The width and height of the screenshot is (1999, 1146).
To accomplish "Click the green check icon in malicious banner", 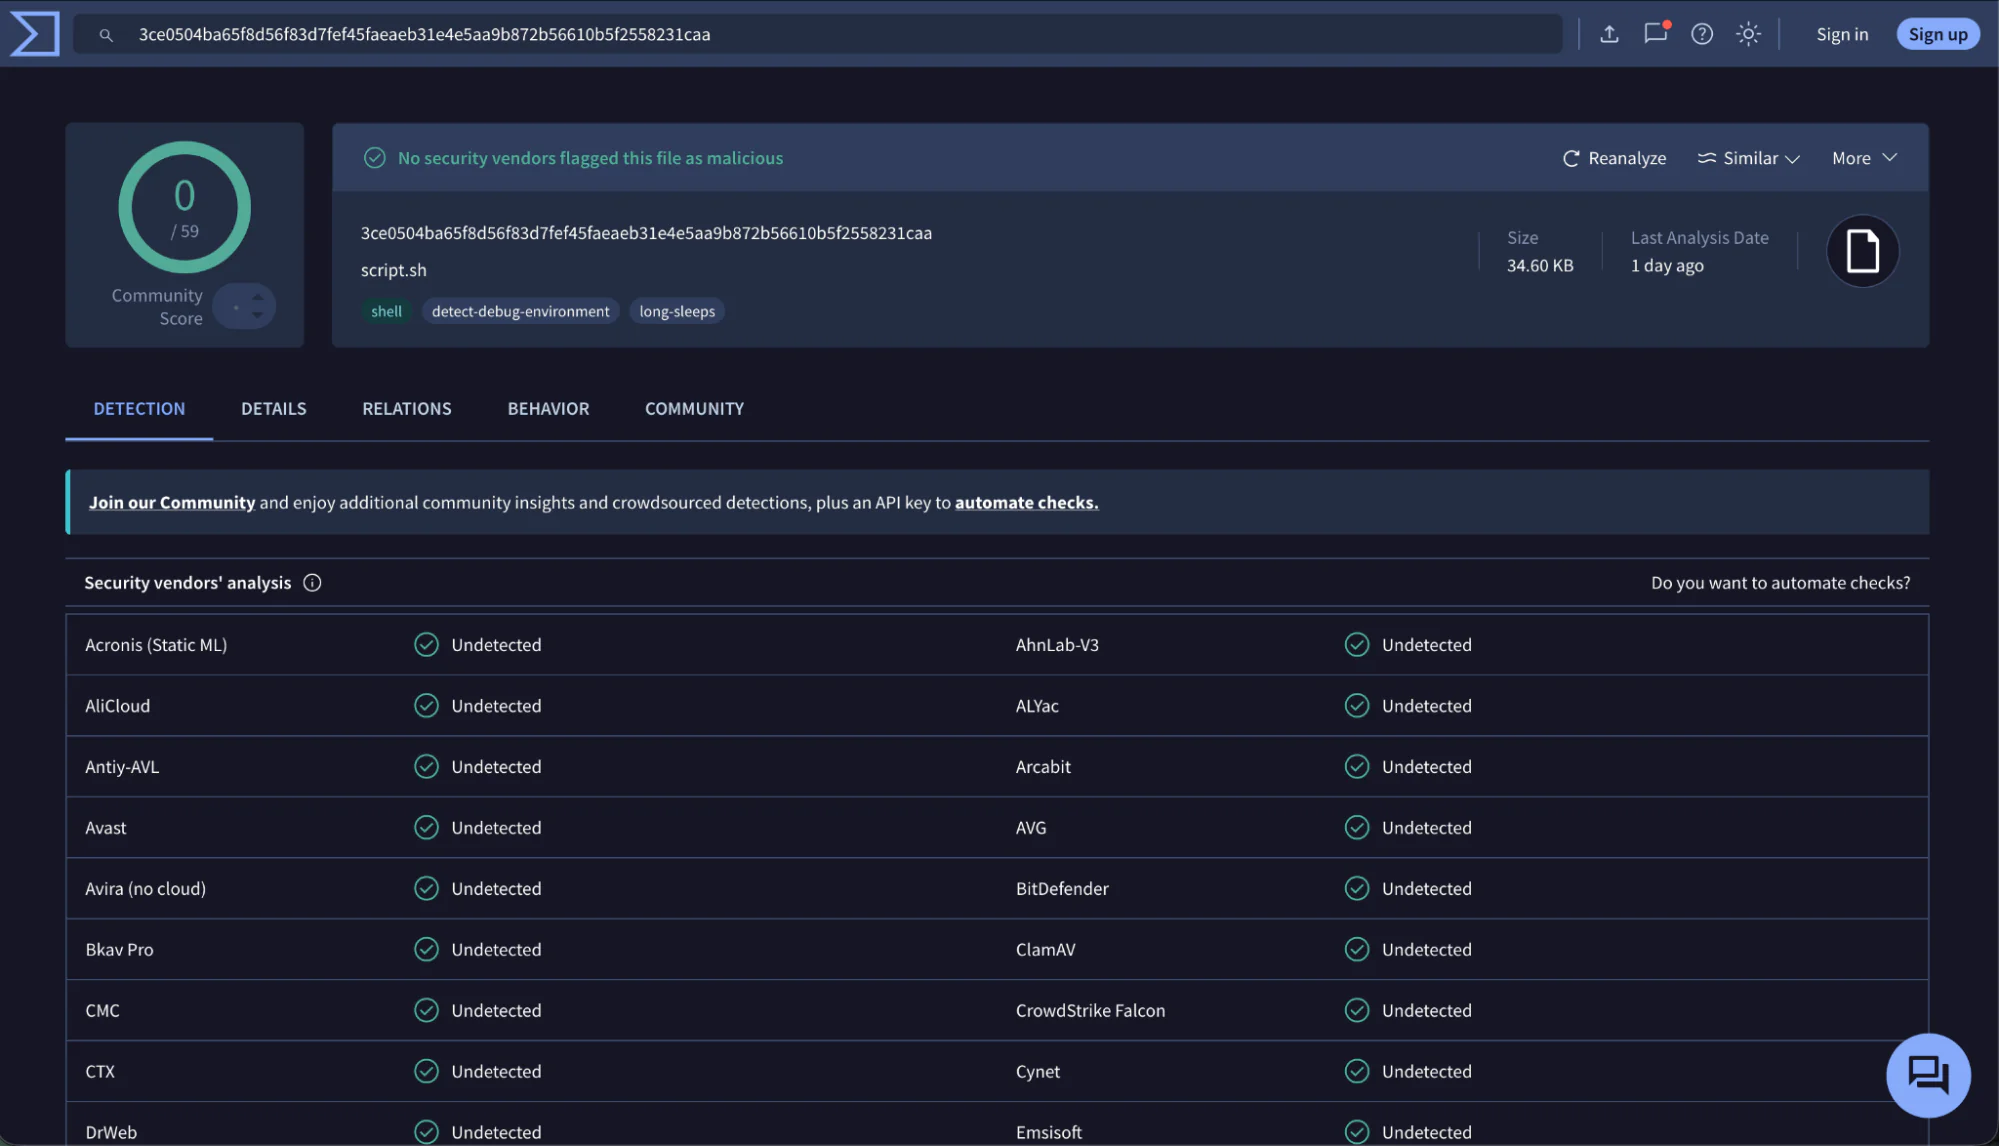I will pyautogui.click(x=374, y=158).
